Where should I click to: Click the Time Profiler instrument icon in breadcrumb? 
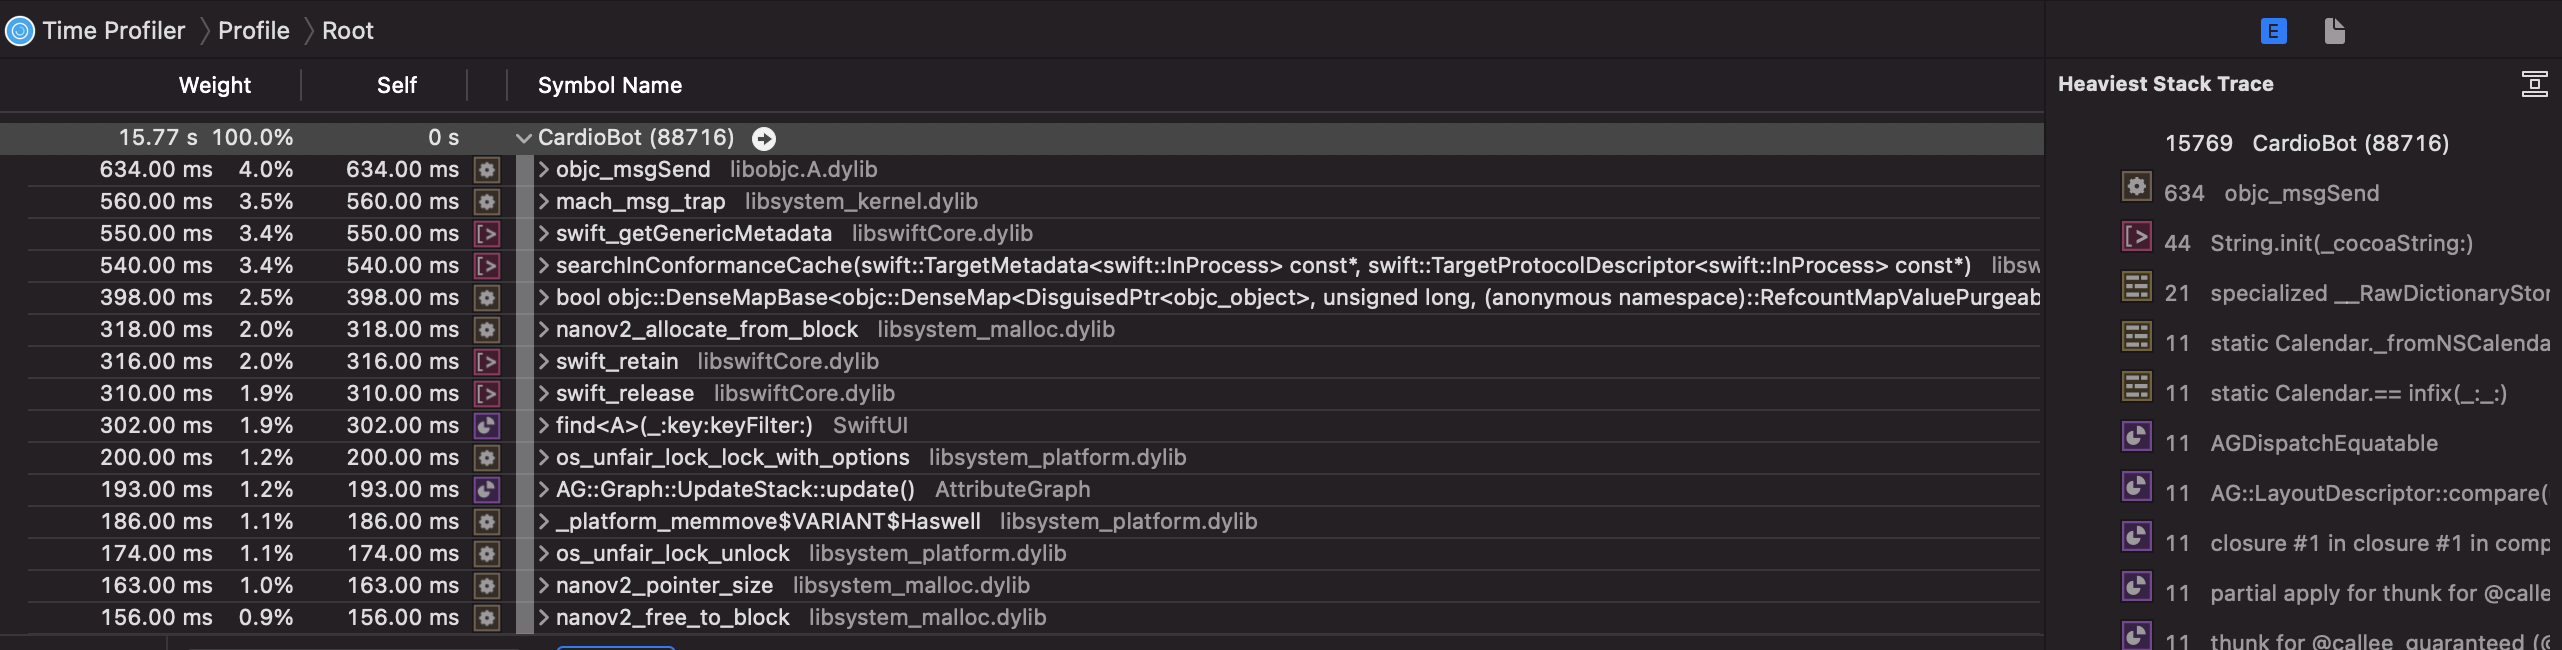click(x=20, y=31)
